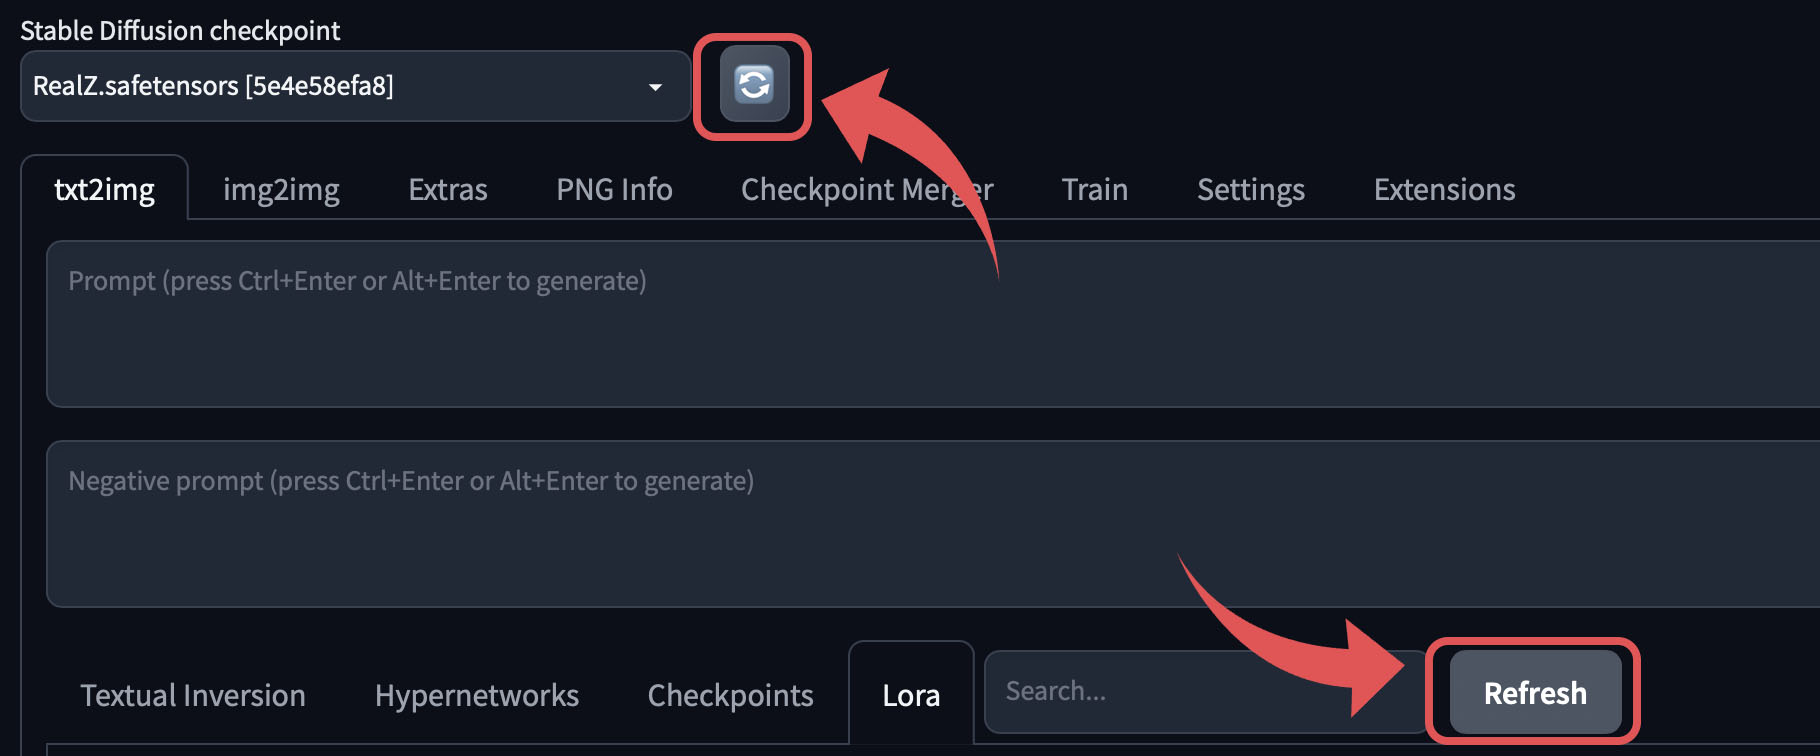Open the Checkpoint Merger tab

coord(866,189)
